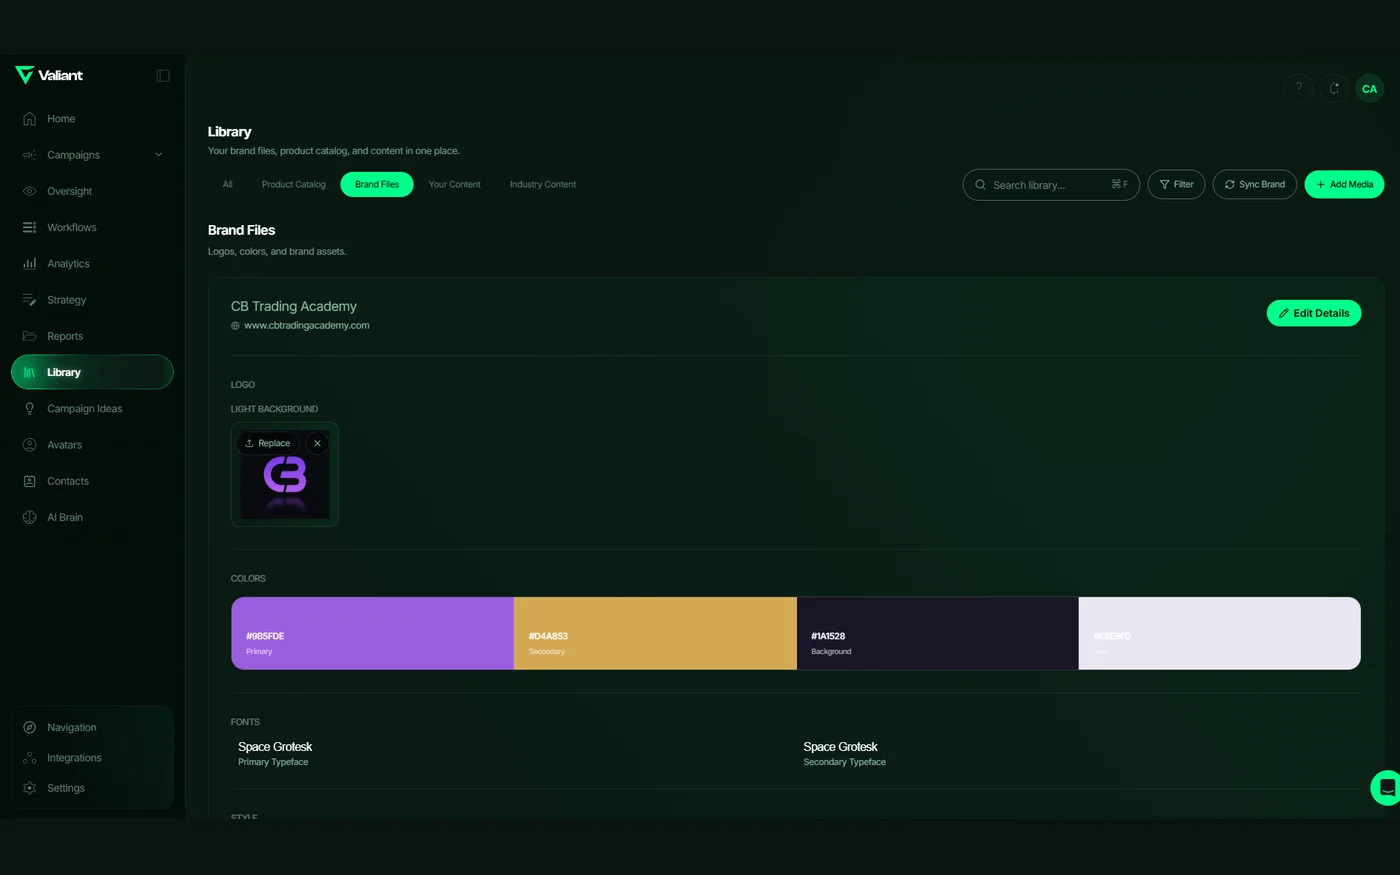Open Workflows via its list icon
The image size is (1400, 875).
[30, 228]
